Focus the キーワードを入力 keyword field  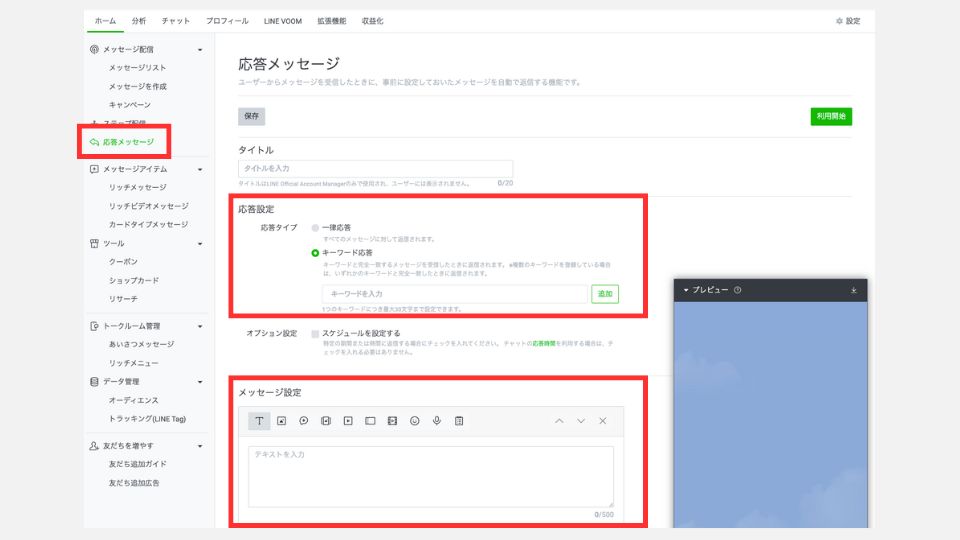pyautogui.click(x=455, y=294)
